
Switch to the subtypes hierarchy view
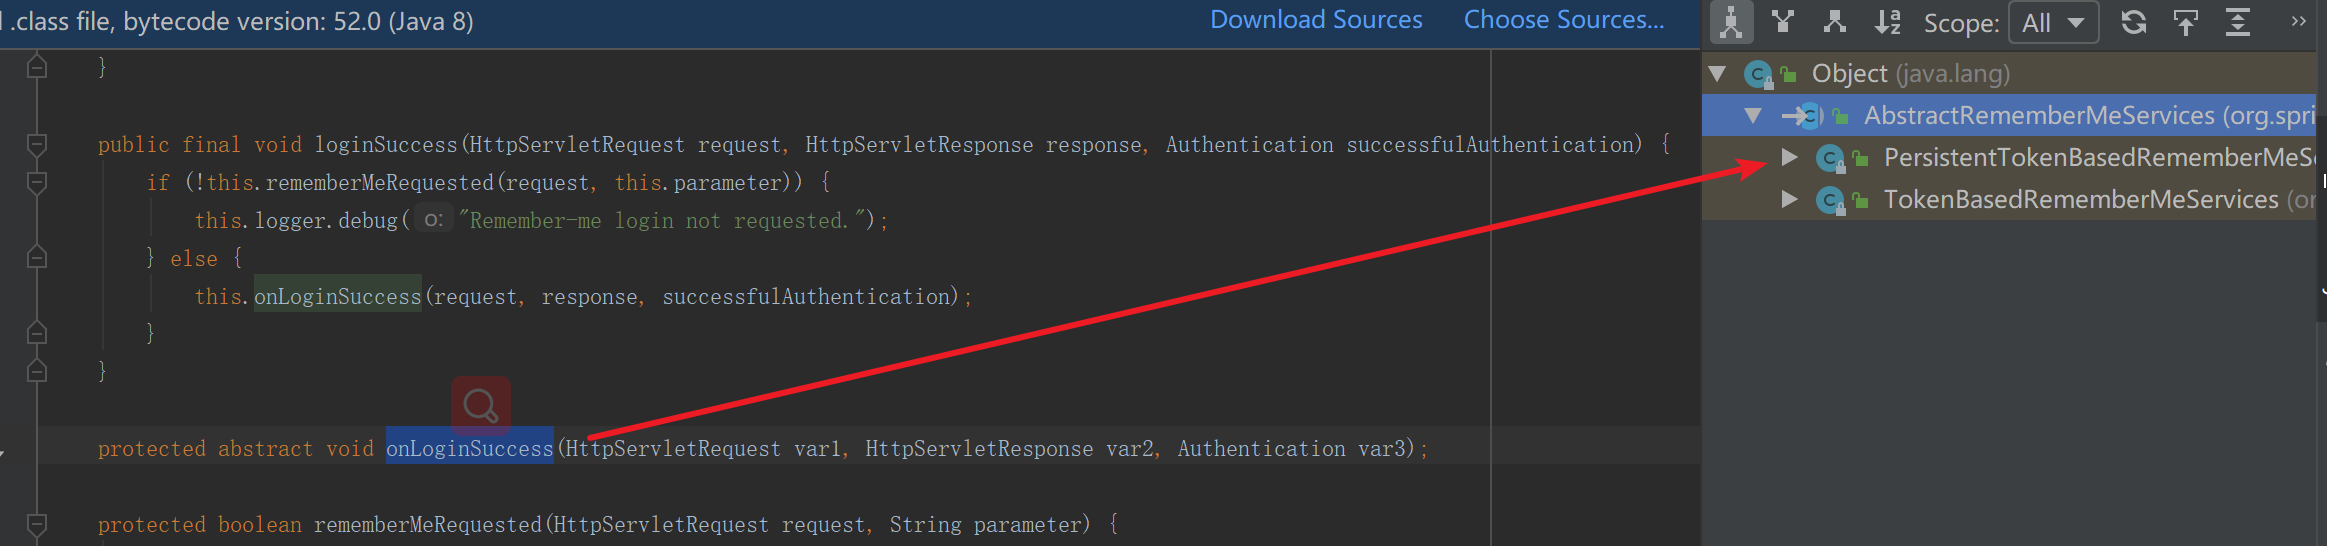coord(1835,22)
